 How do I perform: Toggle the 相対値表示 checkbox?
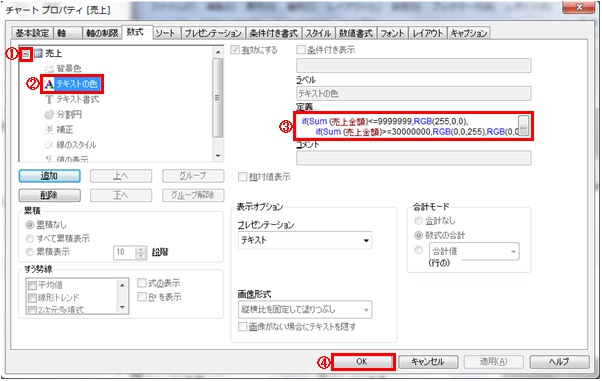click(242, 177)
